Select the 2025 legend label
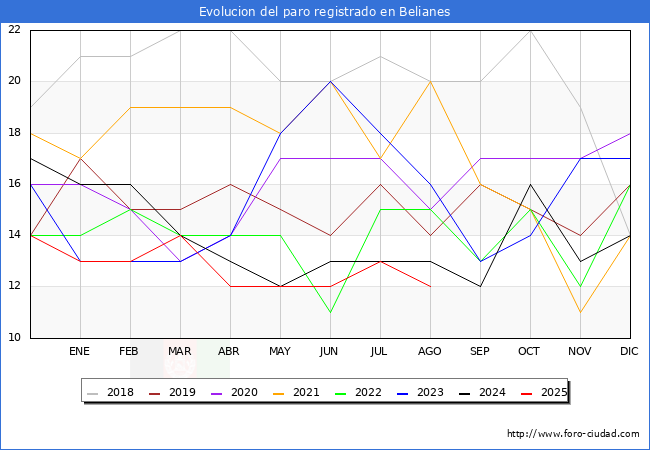The image size is (650, 450). 554,392
